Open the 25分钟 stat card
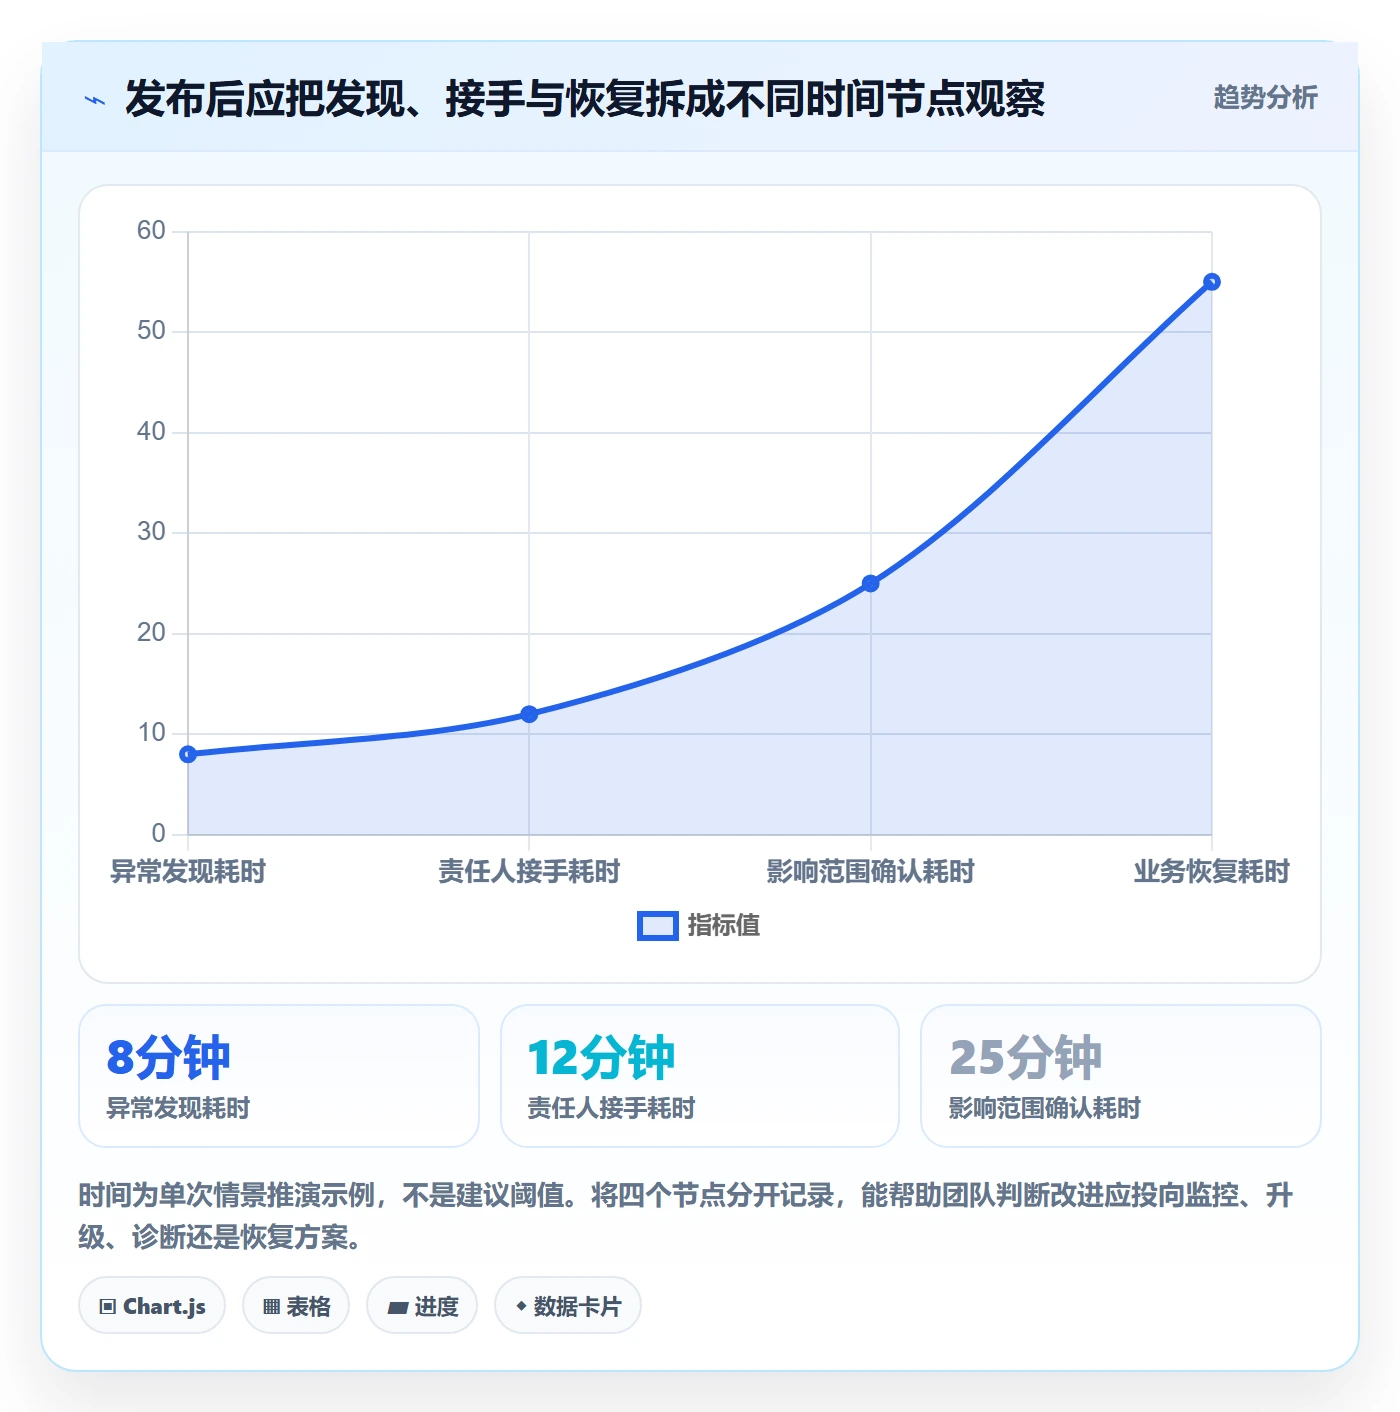 pos(1121,1076)
